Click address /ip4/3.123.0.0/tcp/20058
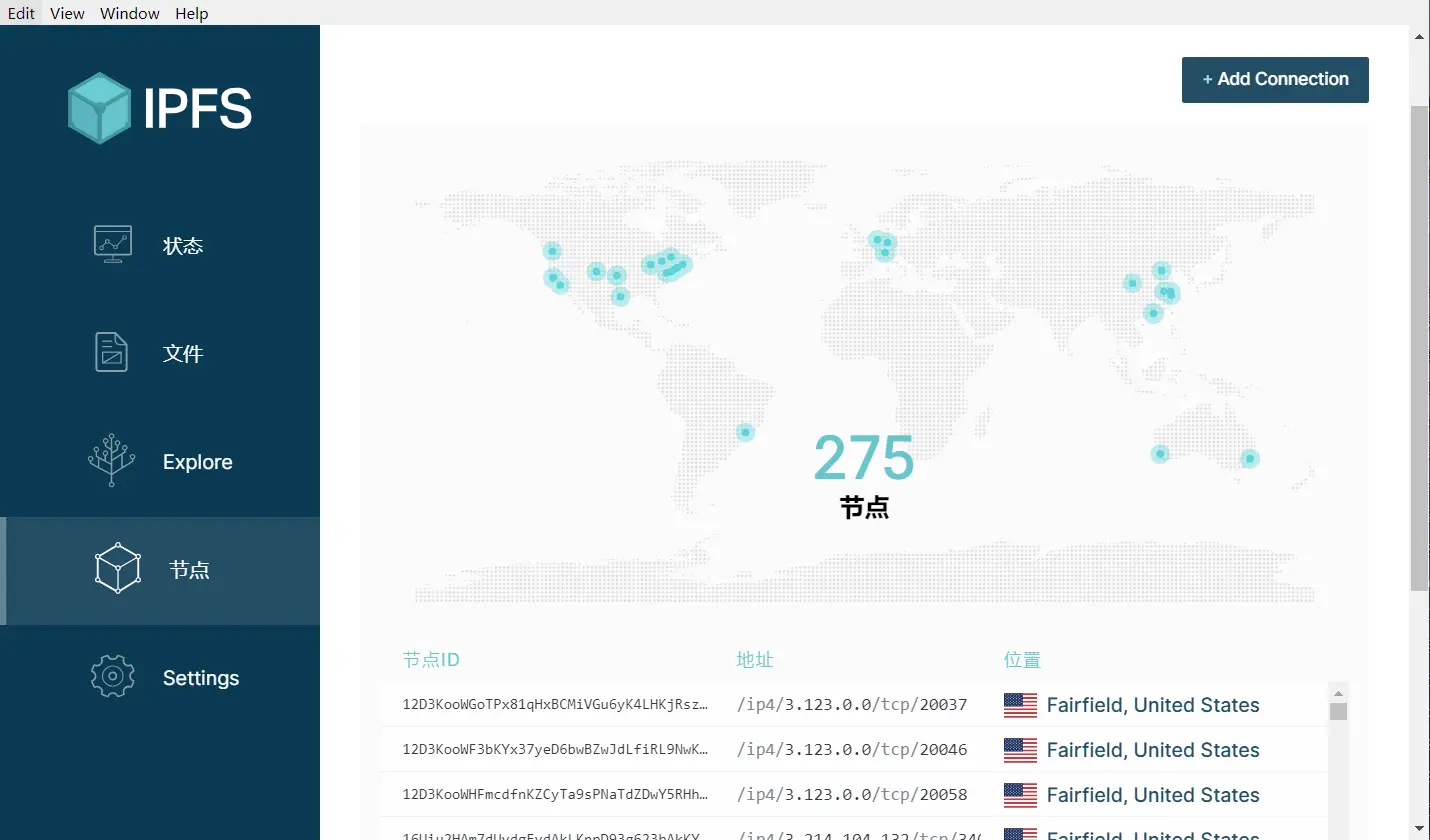 (852, 795)
